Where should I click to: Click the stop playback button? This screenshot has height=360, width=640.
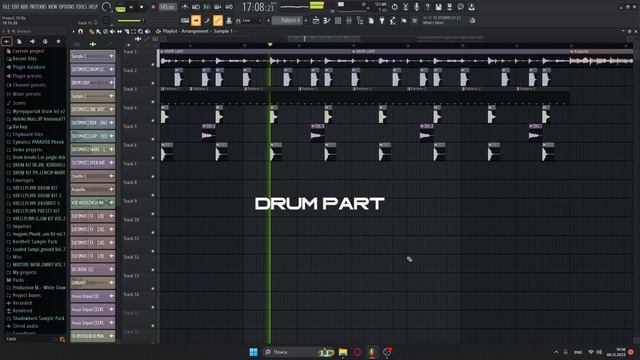coord(142,7)
